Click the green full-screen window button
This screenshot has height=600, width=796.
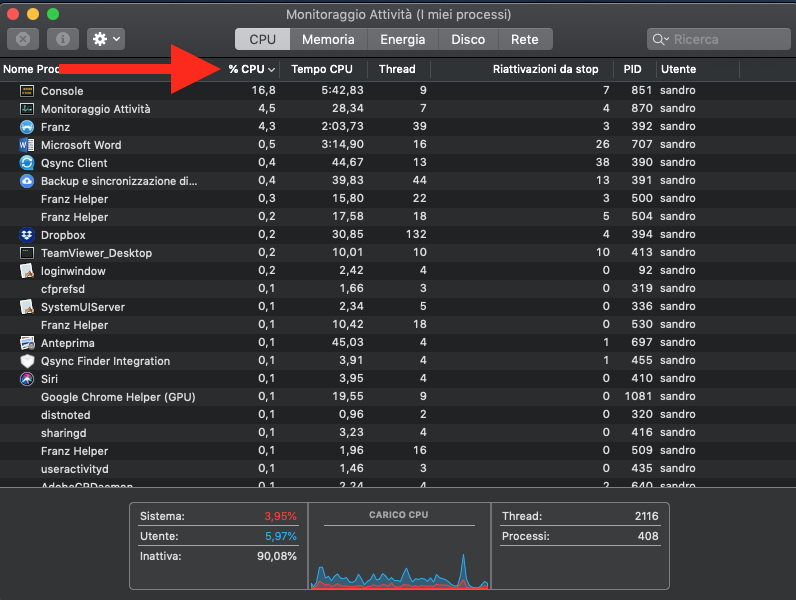[53, 14]
